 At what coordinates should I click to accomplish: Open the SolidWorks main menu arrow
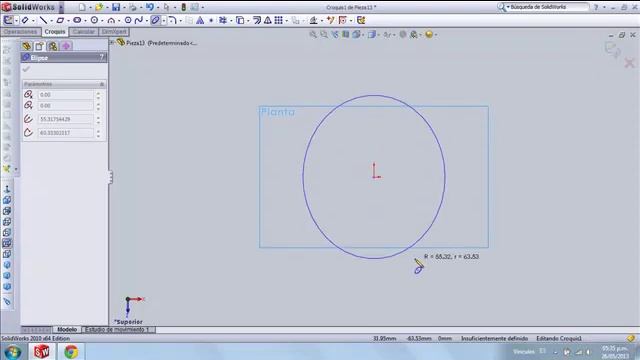(61, 7)
